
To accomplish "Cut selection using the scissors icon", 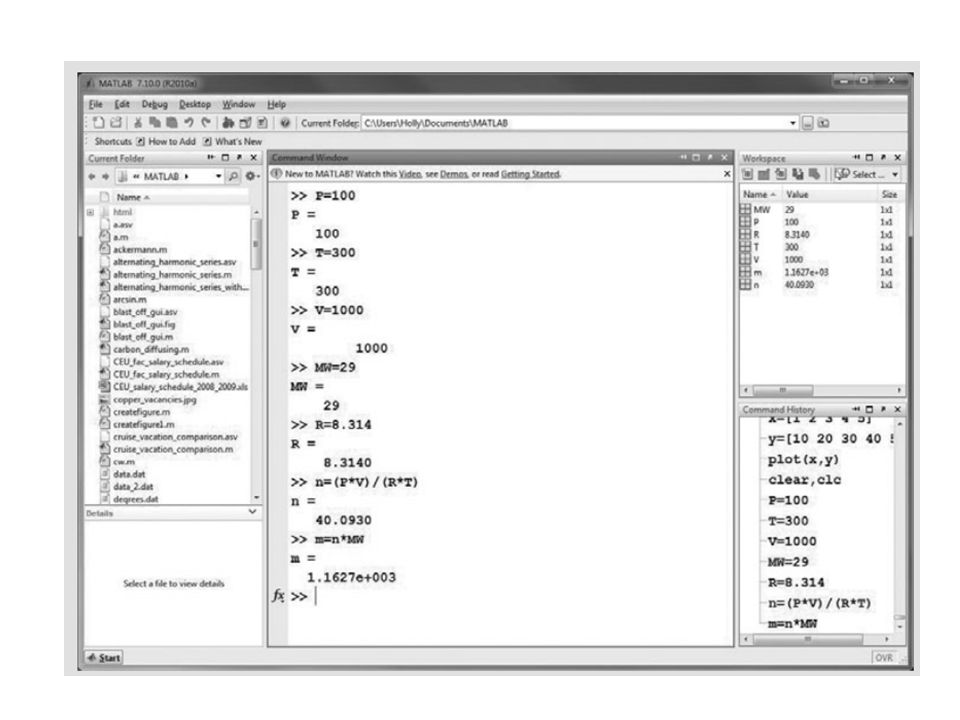I will pyautogui.click(x=138, y=122).
